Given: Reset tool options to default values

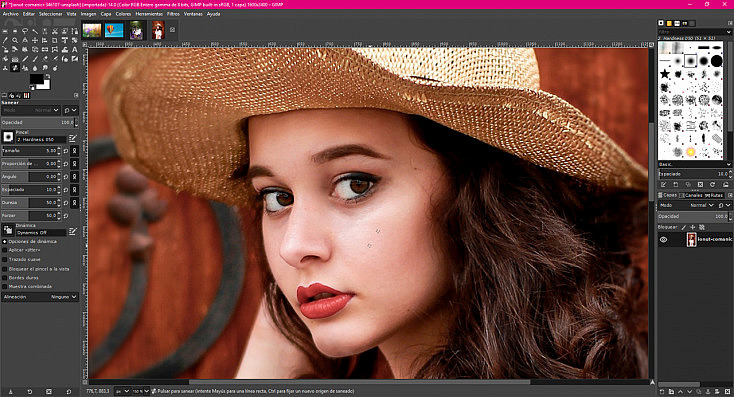Looking at the screenshot, I should point(68,391).
